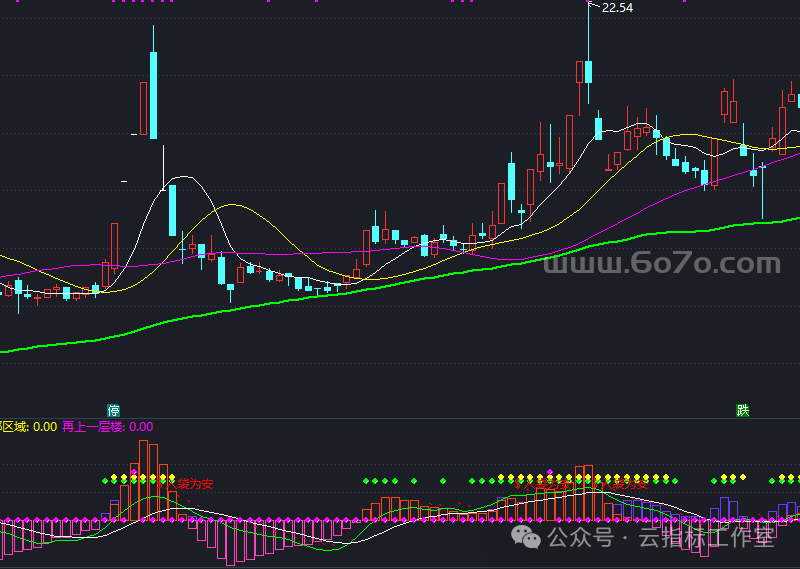Select the cyan candle body under the 22.54 high
Image resolution: width=800 pixels, height=569 pixels.
coord(589,72)
